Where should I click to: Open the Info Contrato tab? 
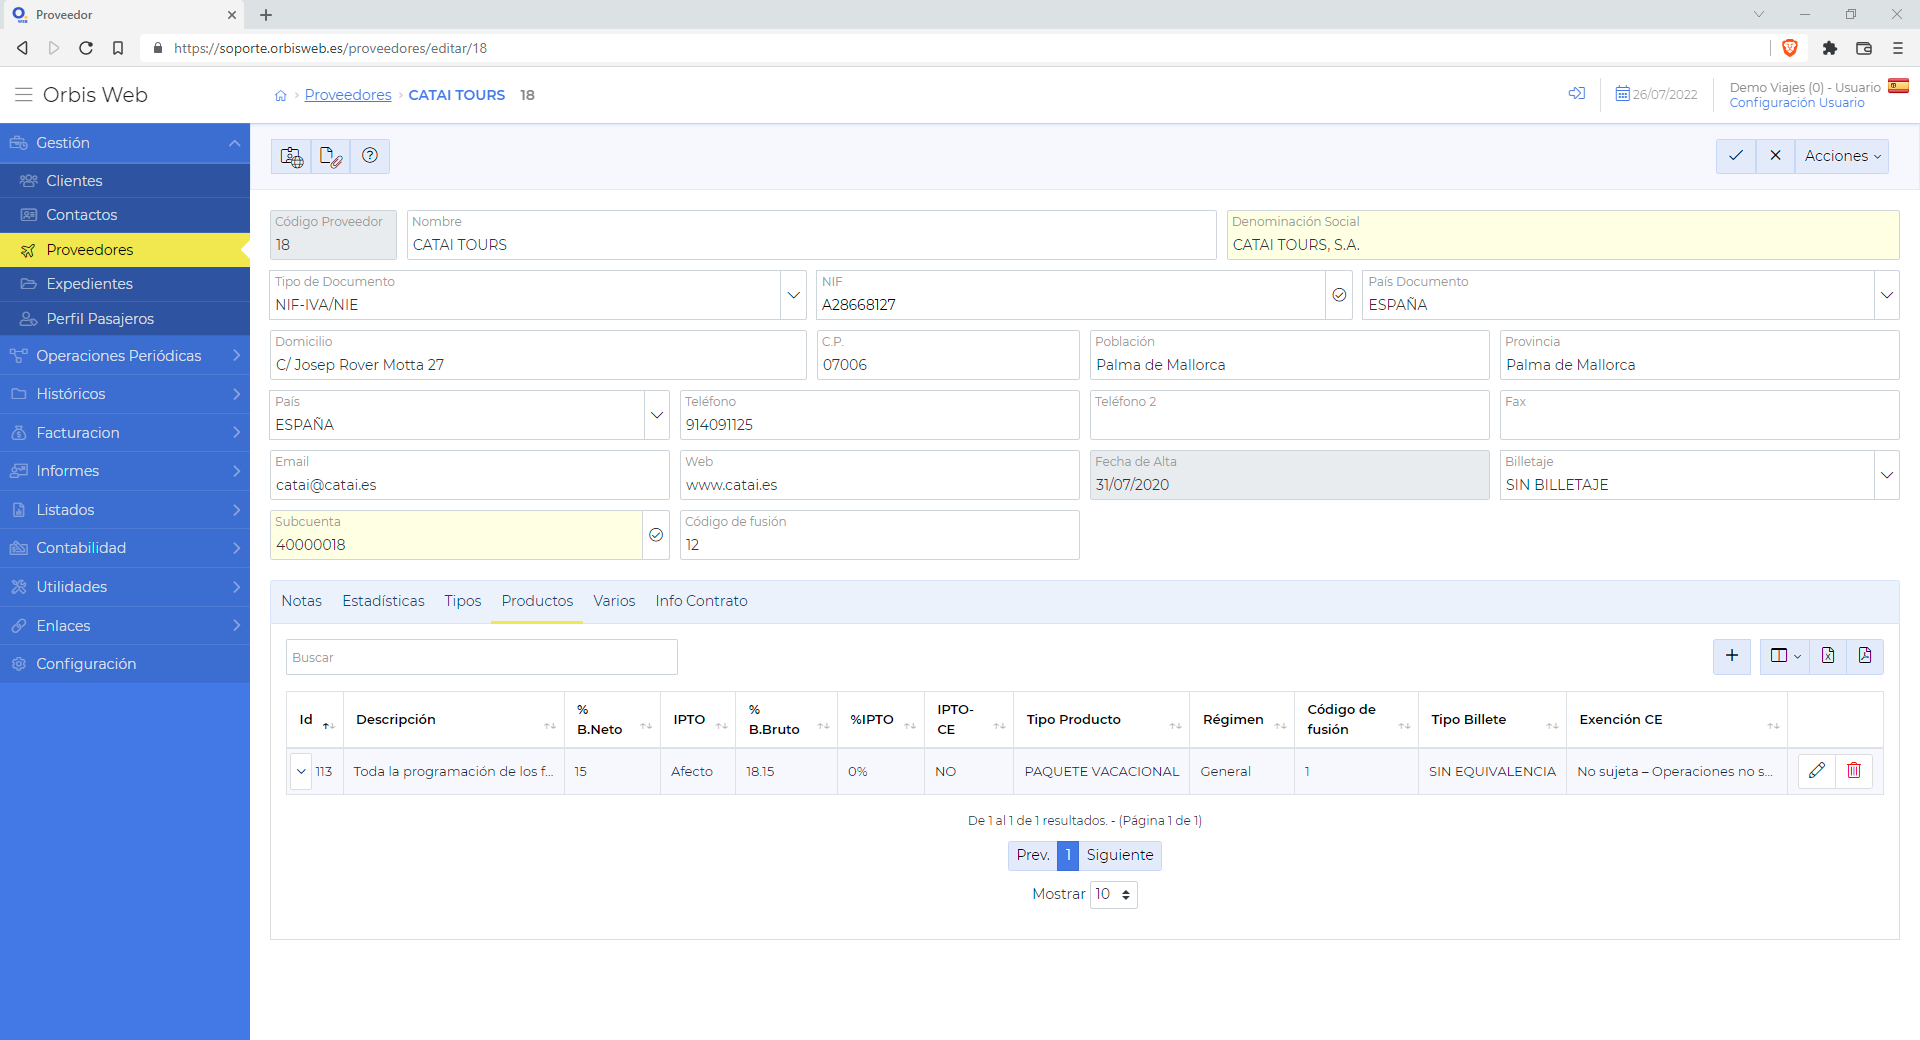(701, 601)
